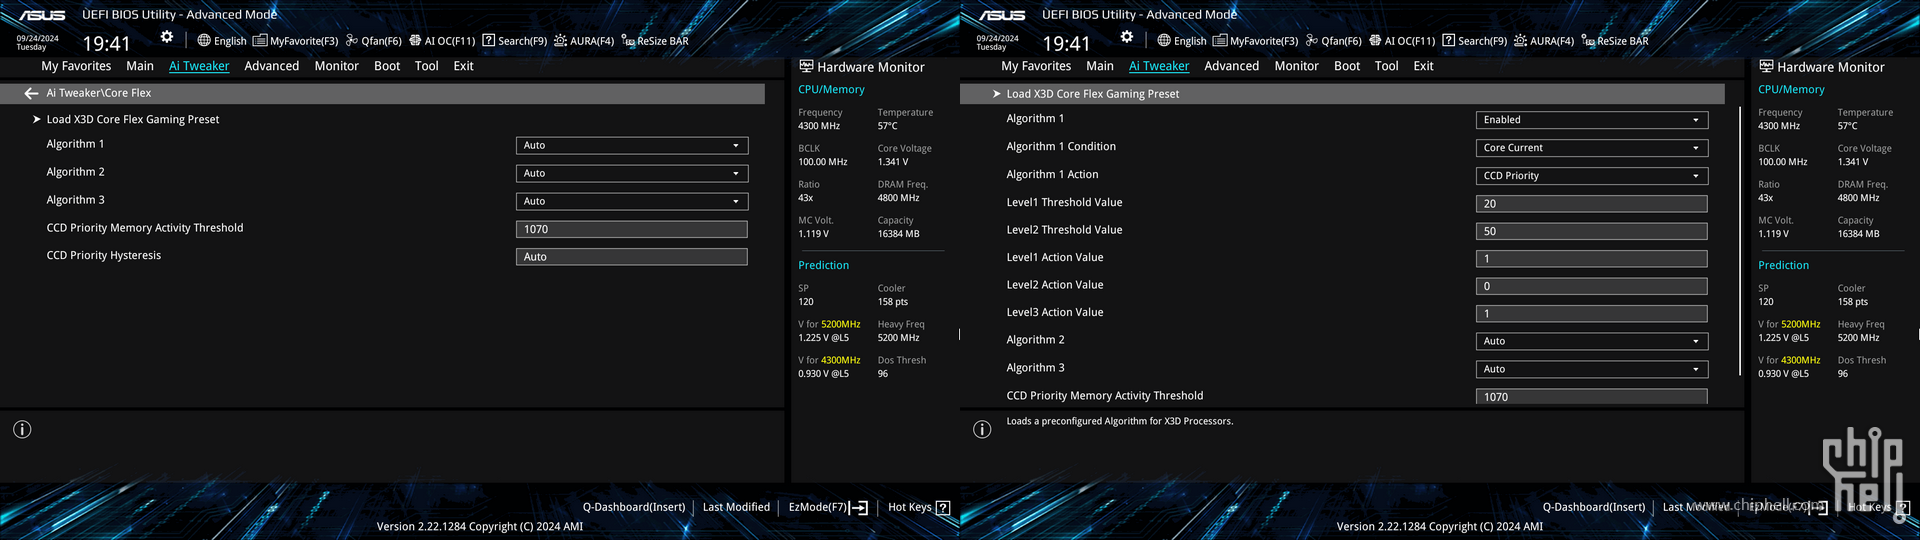Open Monitor tab in right screen

coord(1297,66)
